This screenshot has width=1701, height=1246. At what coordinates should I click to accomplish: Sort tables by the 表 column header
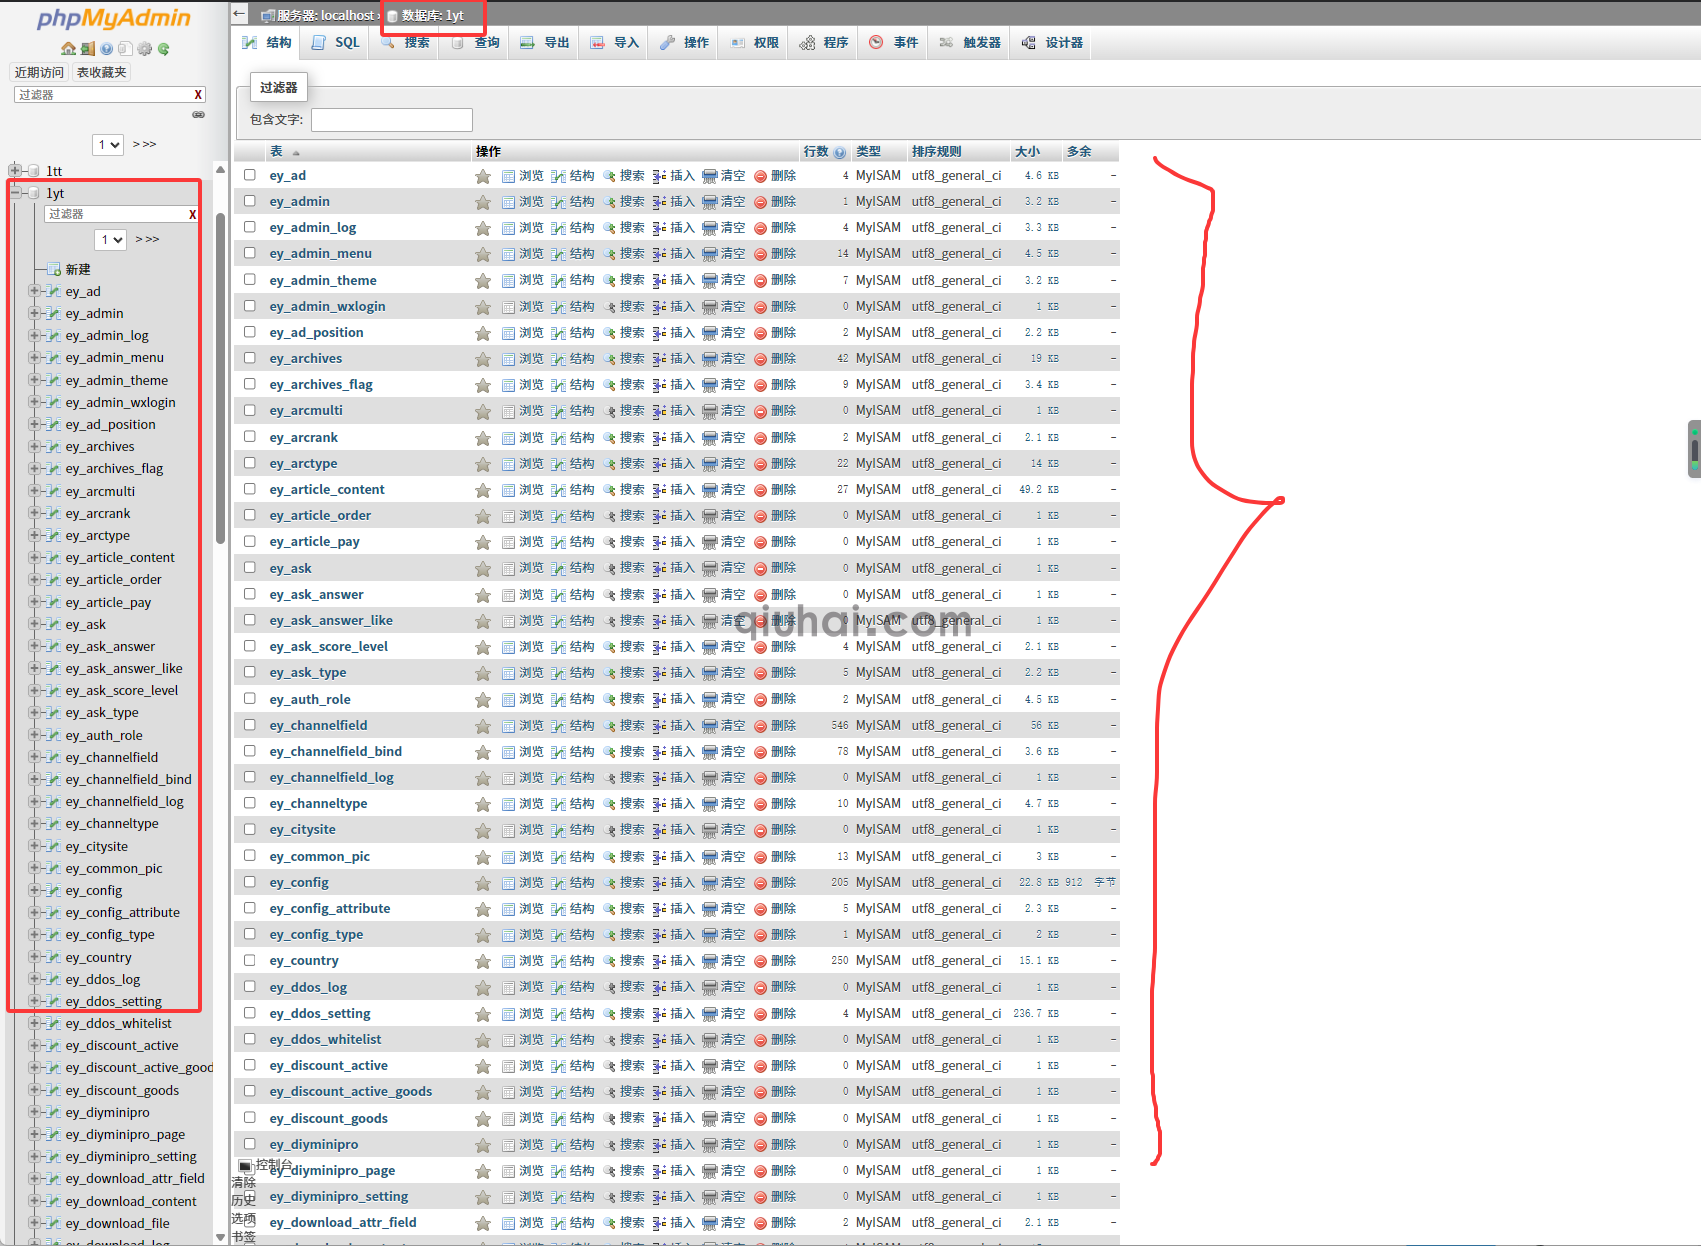tap(276, 152)
